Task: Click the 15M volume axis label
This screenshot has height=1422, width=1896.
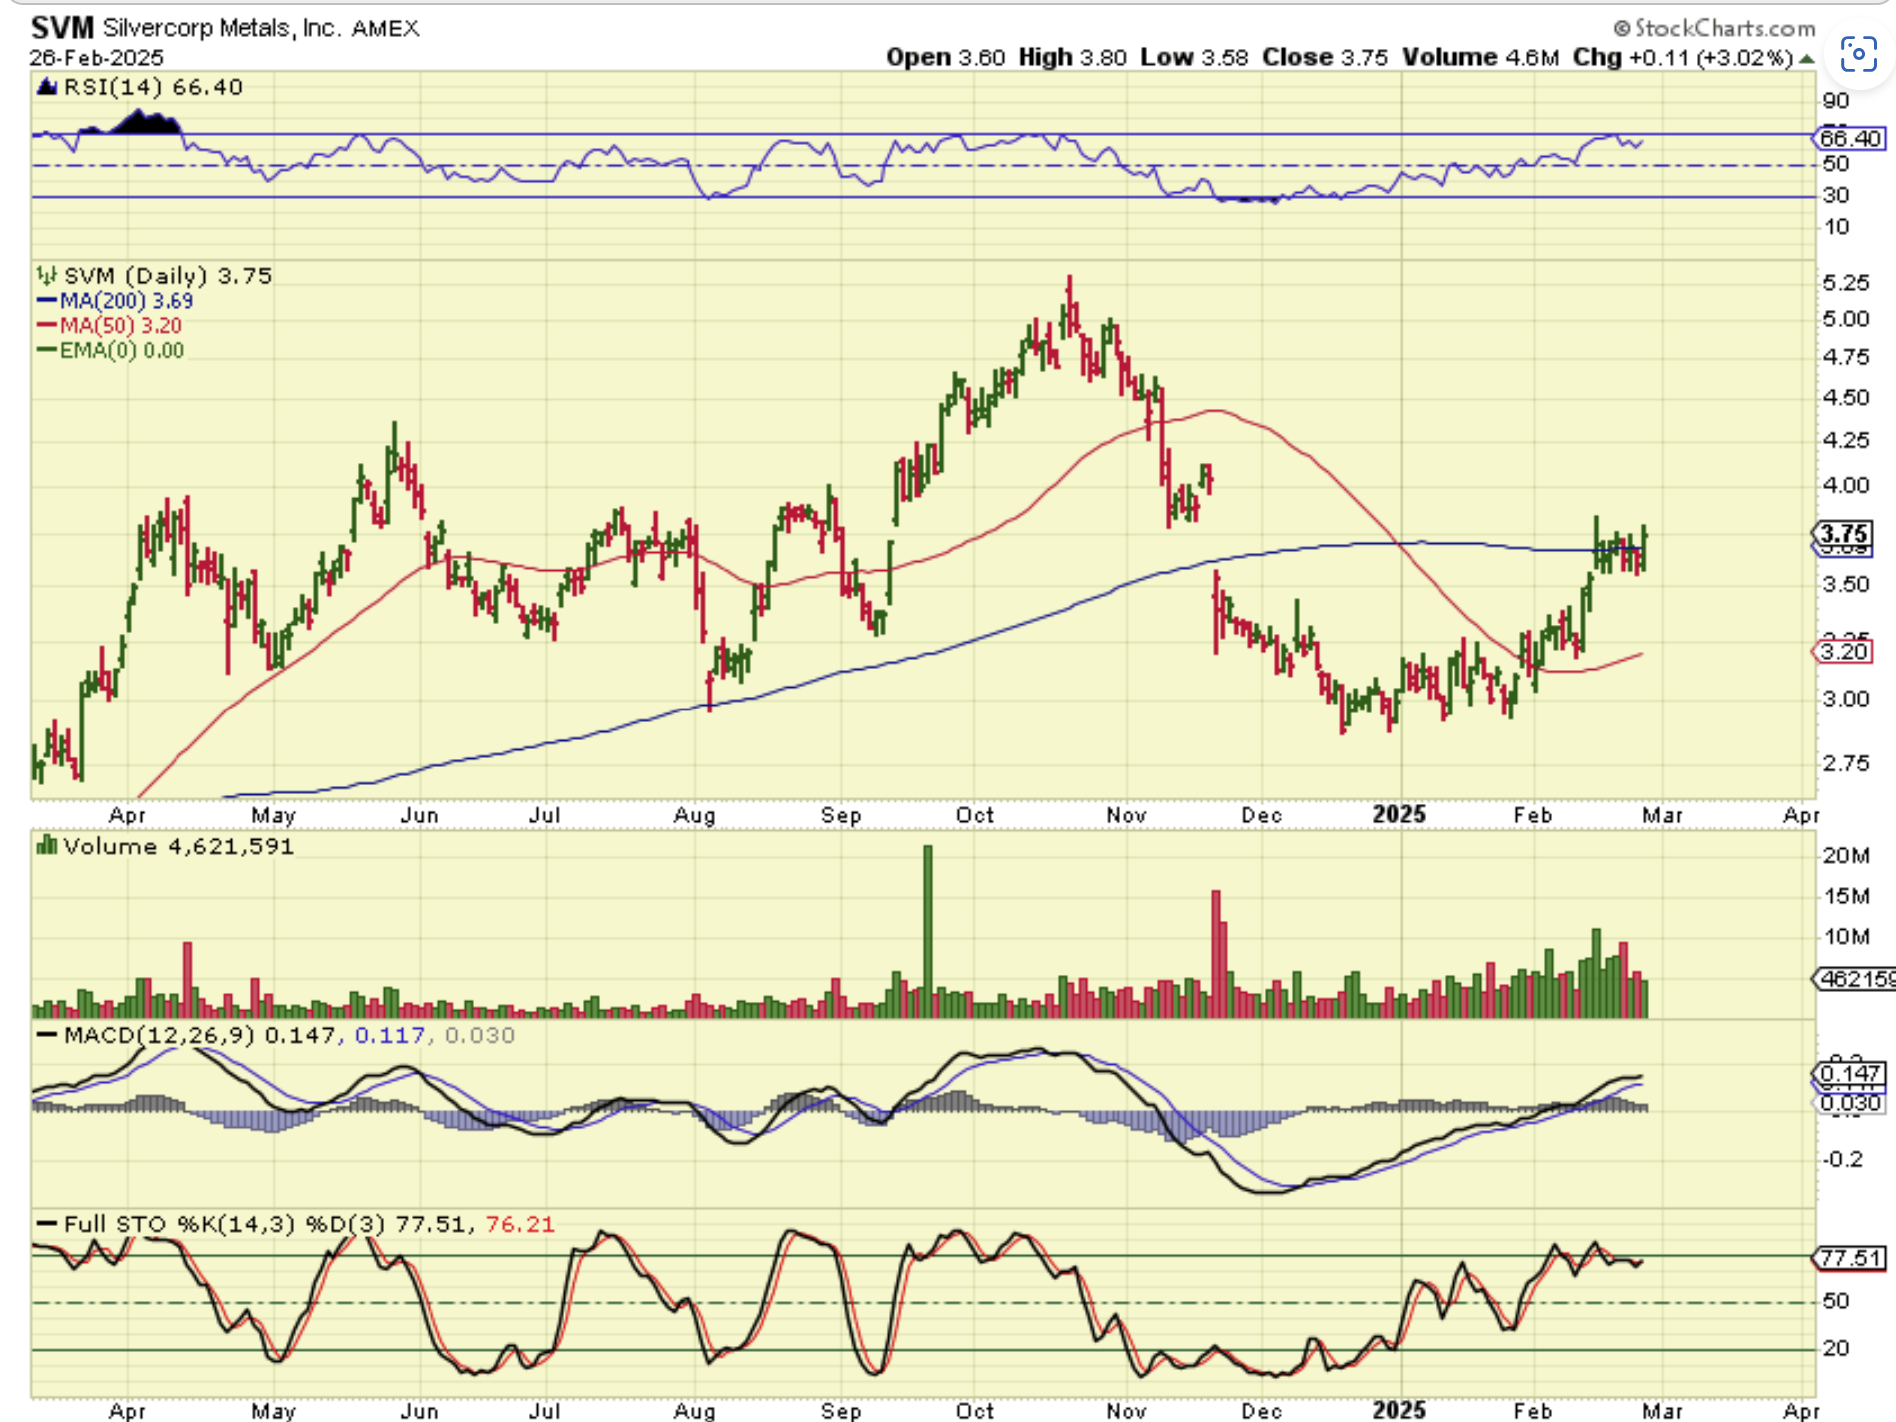Action: pos(1846,896)
